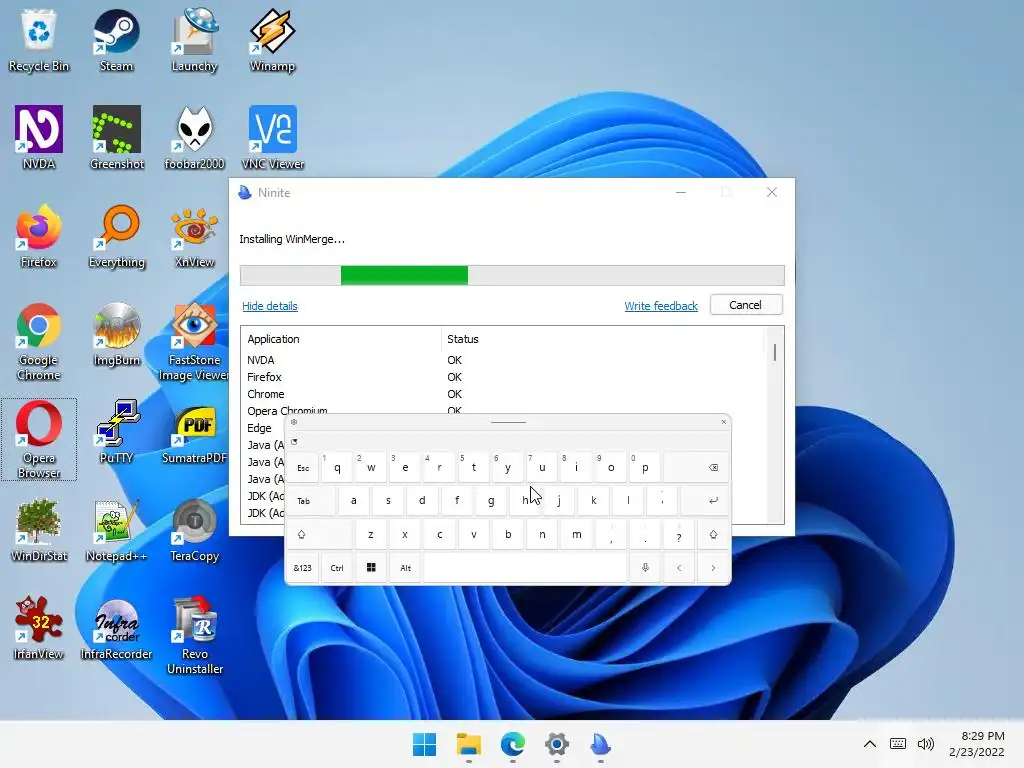The height and width of the screenshot is (768, 1024).
Task: Tap the Esc key on touch keyboard
Action: coord(303,468)
